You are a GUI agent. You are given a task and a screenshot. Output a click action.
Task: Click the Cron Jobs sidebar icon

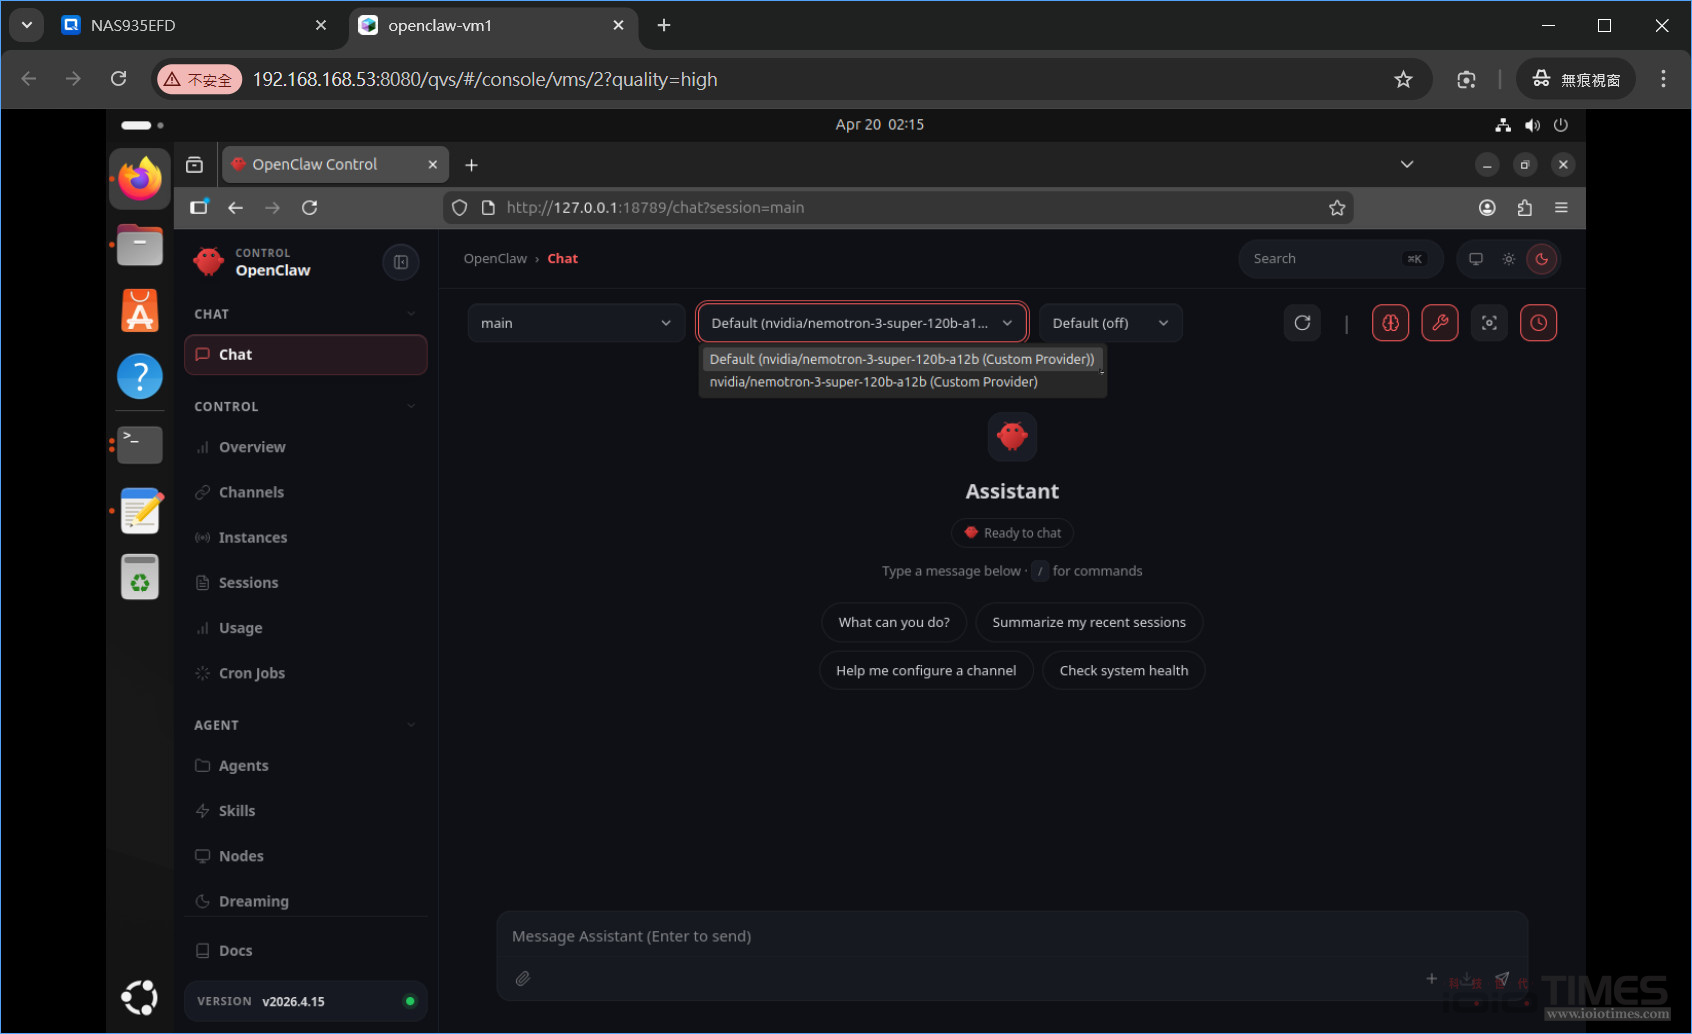click(x=203, y=673)
